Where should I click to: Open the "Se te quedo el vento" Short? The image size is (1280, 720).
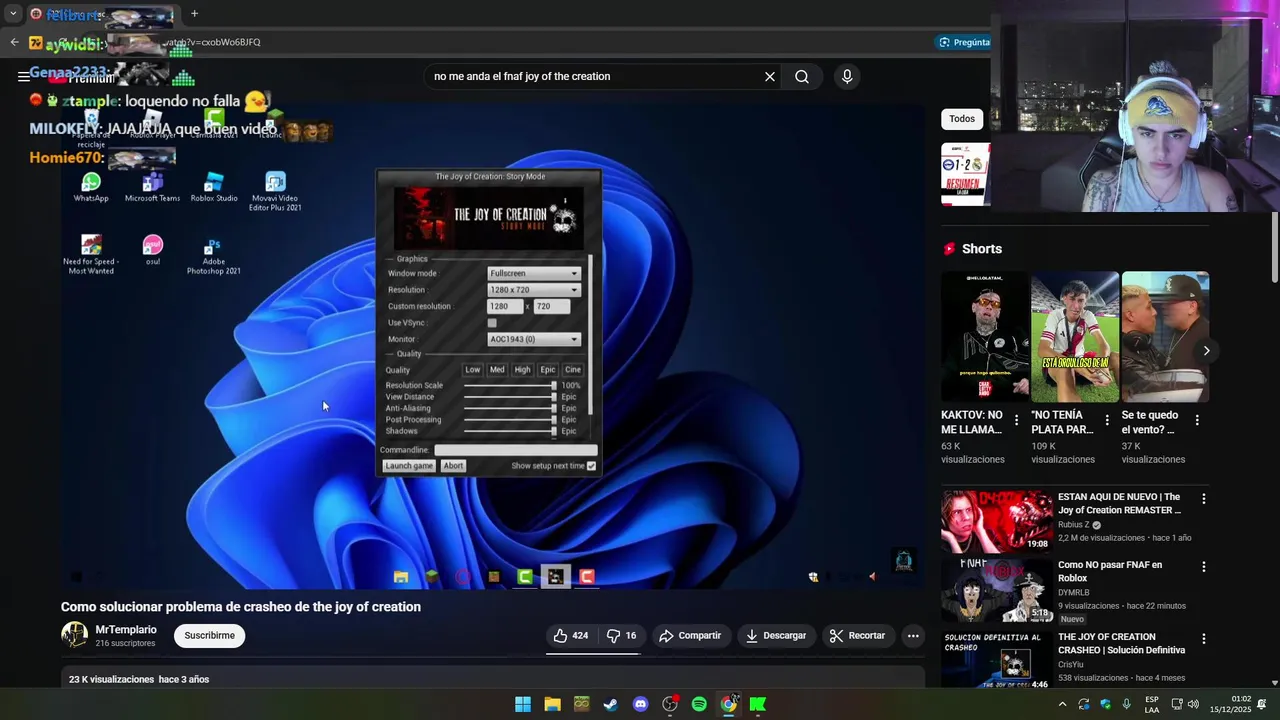coord(1165,337)
